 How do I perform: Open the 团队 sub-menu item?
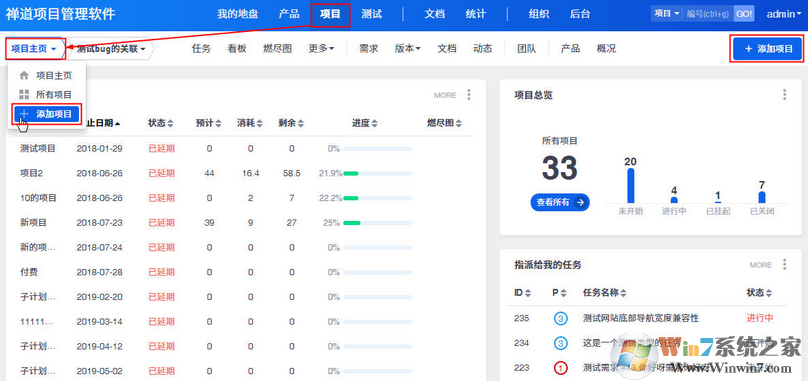[527, 49]
